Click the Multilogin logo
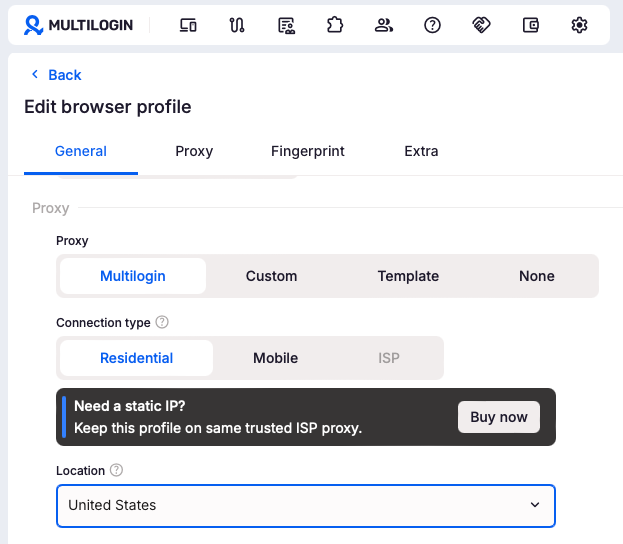This screenshot has width=623, height=544. 78,25
